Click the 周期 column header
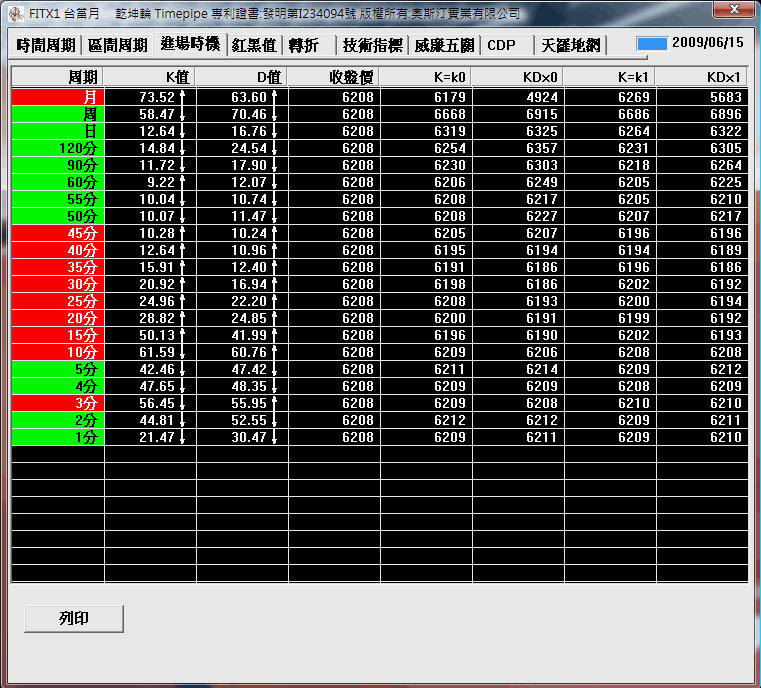 click(58, 77)
